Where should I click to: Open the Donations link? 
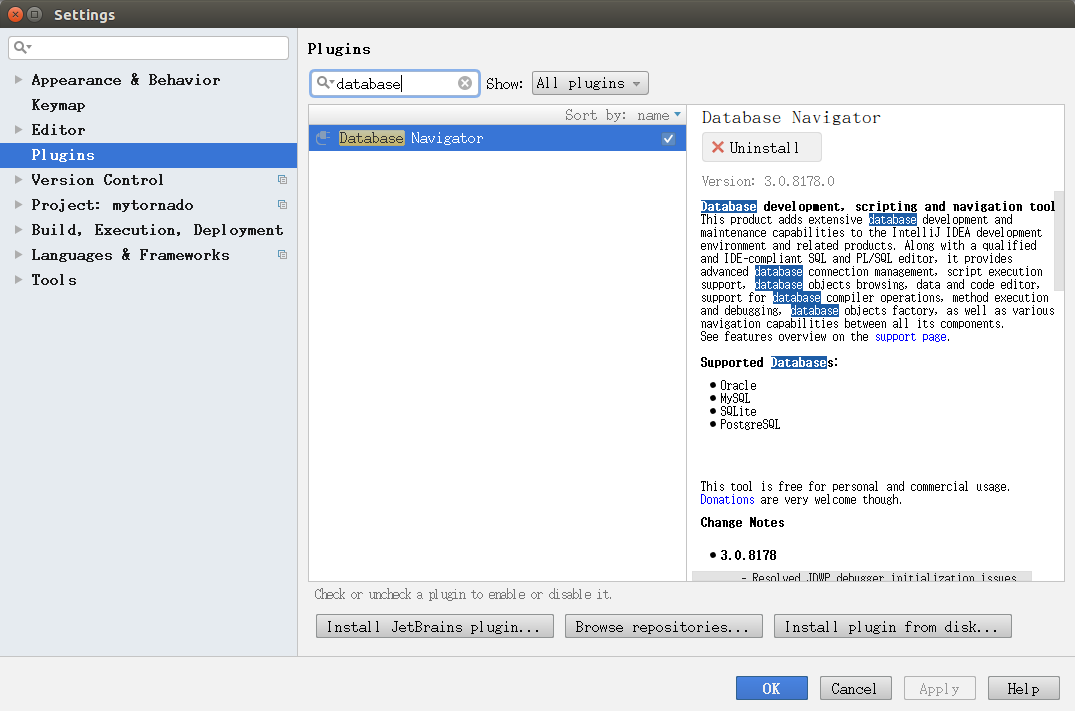click(727, 500)
